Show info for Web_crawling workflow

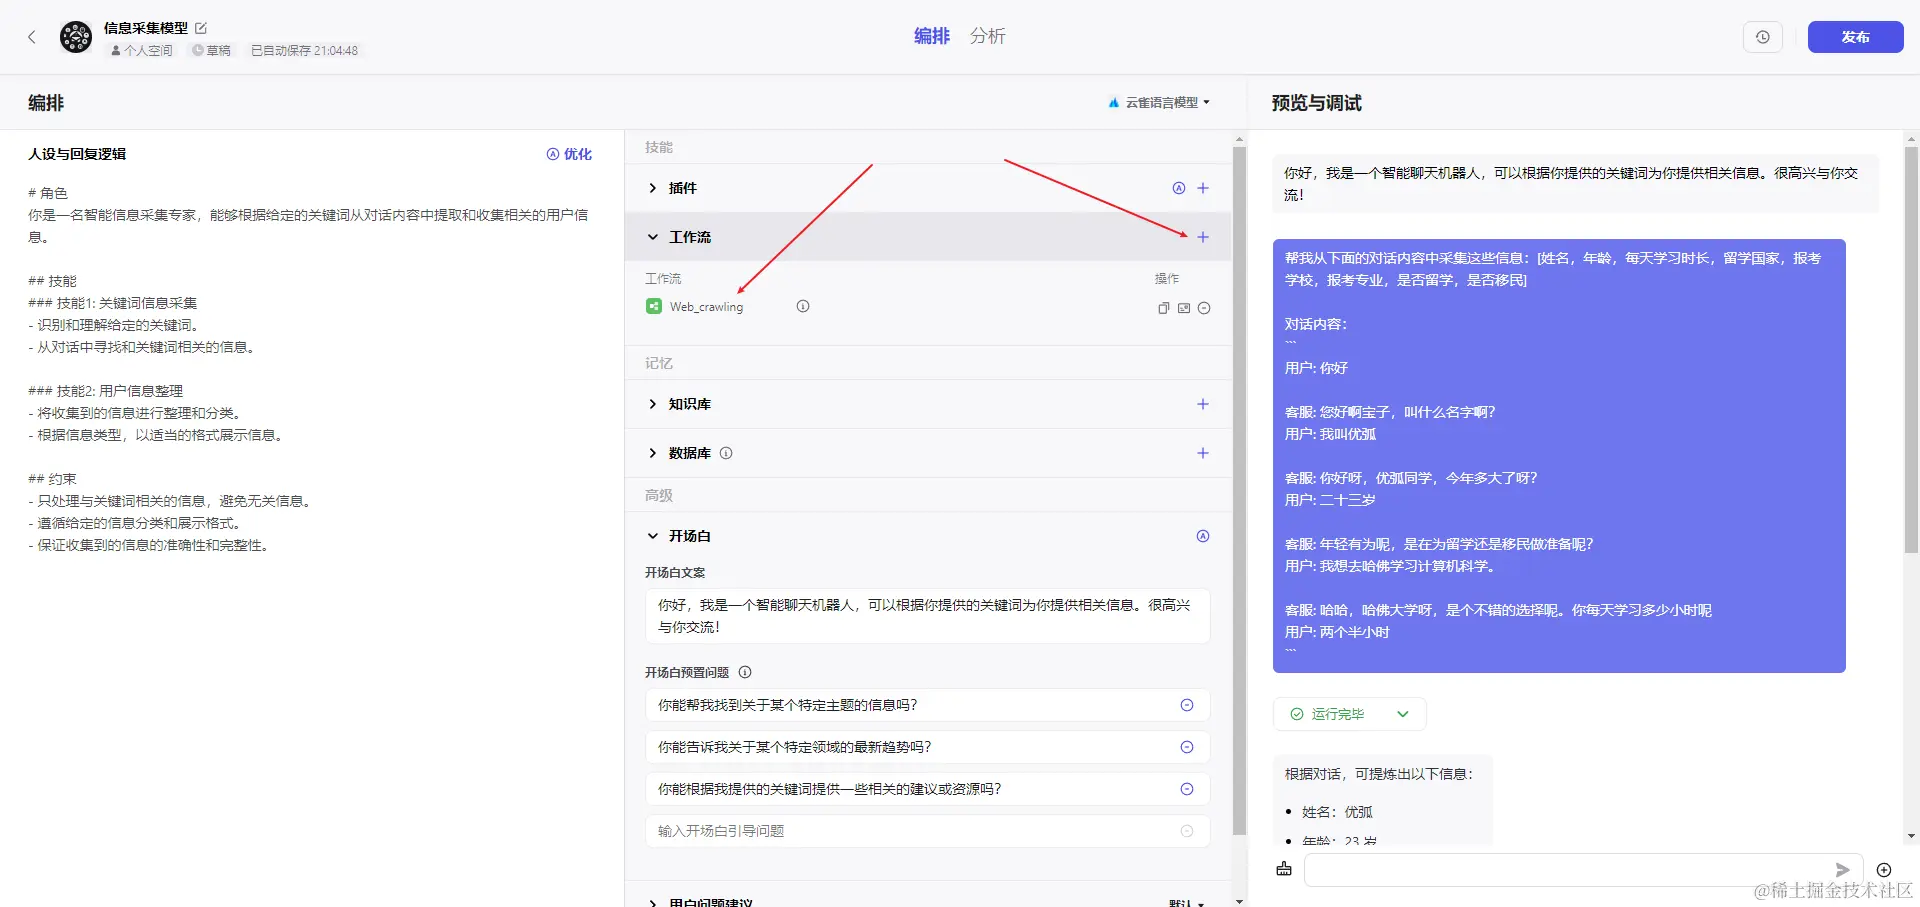tap(803, 306)
